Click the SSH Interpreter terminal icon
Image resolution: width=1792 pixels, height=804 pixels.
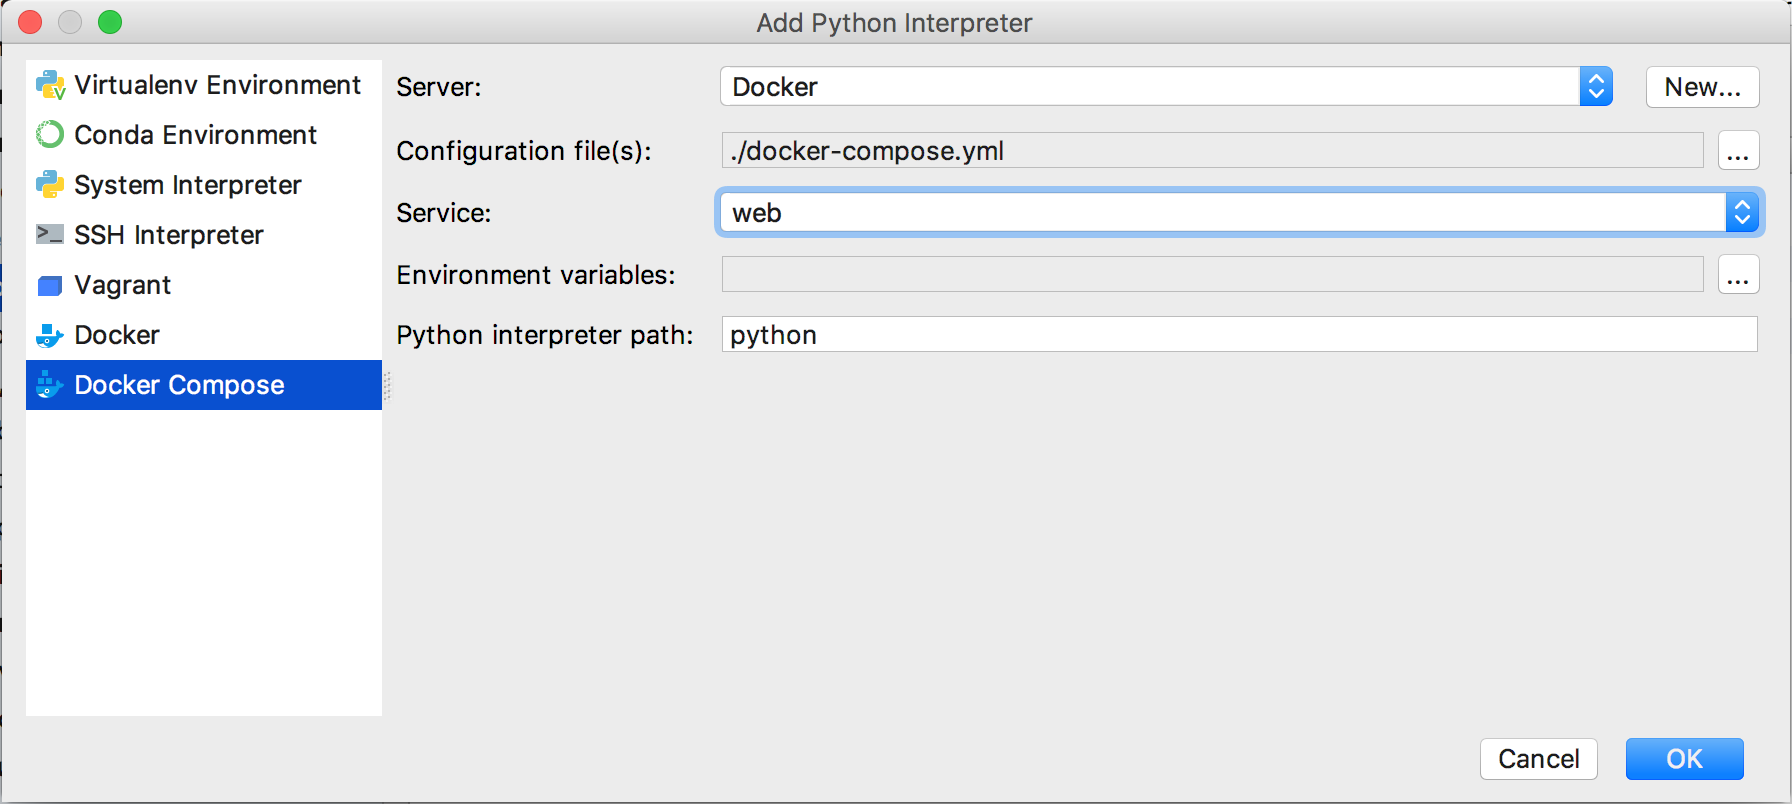click(x=50, y=235)
